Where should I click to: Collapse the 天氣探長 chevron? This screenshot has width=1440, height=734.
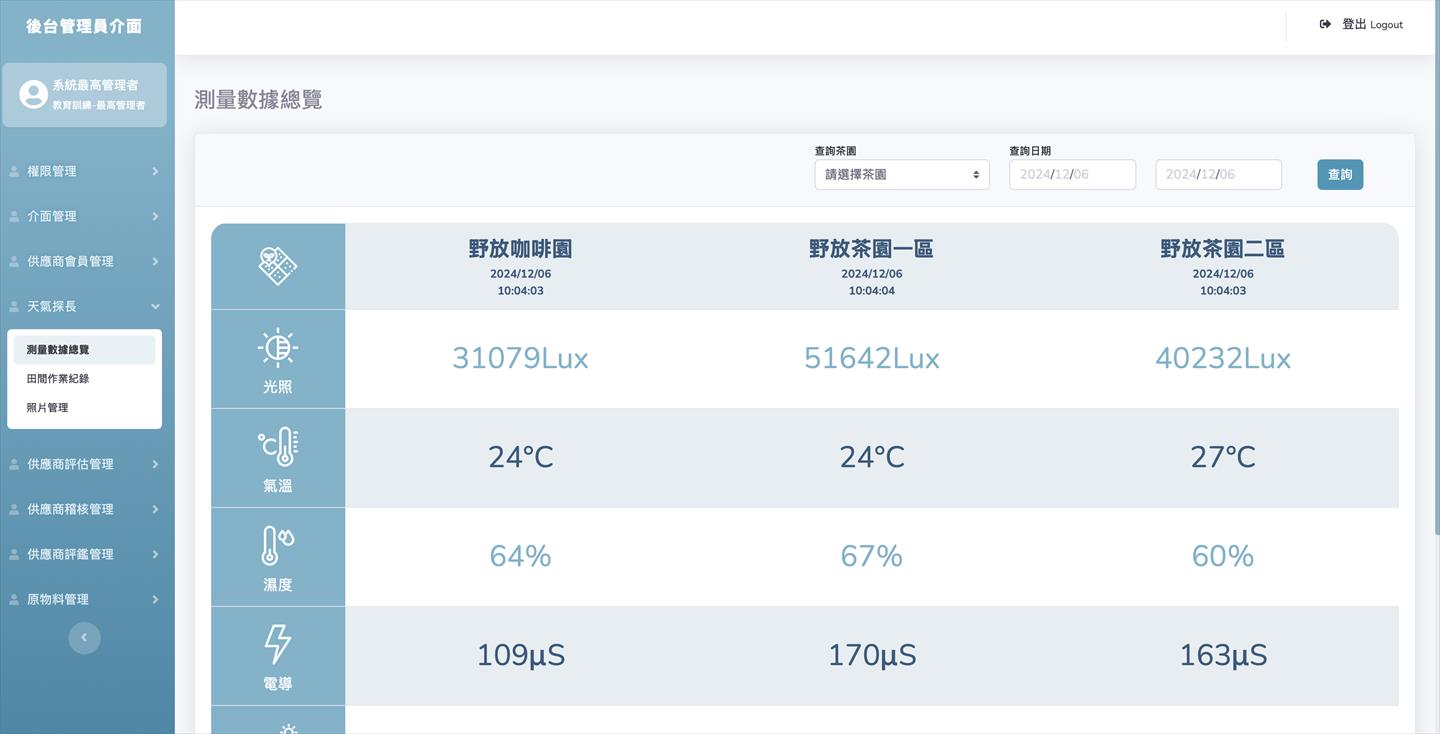click(155, 307)
